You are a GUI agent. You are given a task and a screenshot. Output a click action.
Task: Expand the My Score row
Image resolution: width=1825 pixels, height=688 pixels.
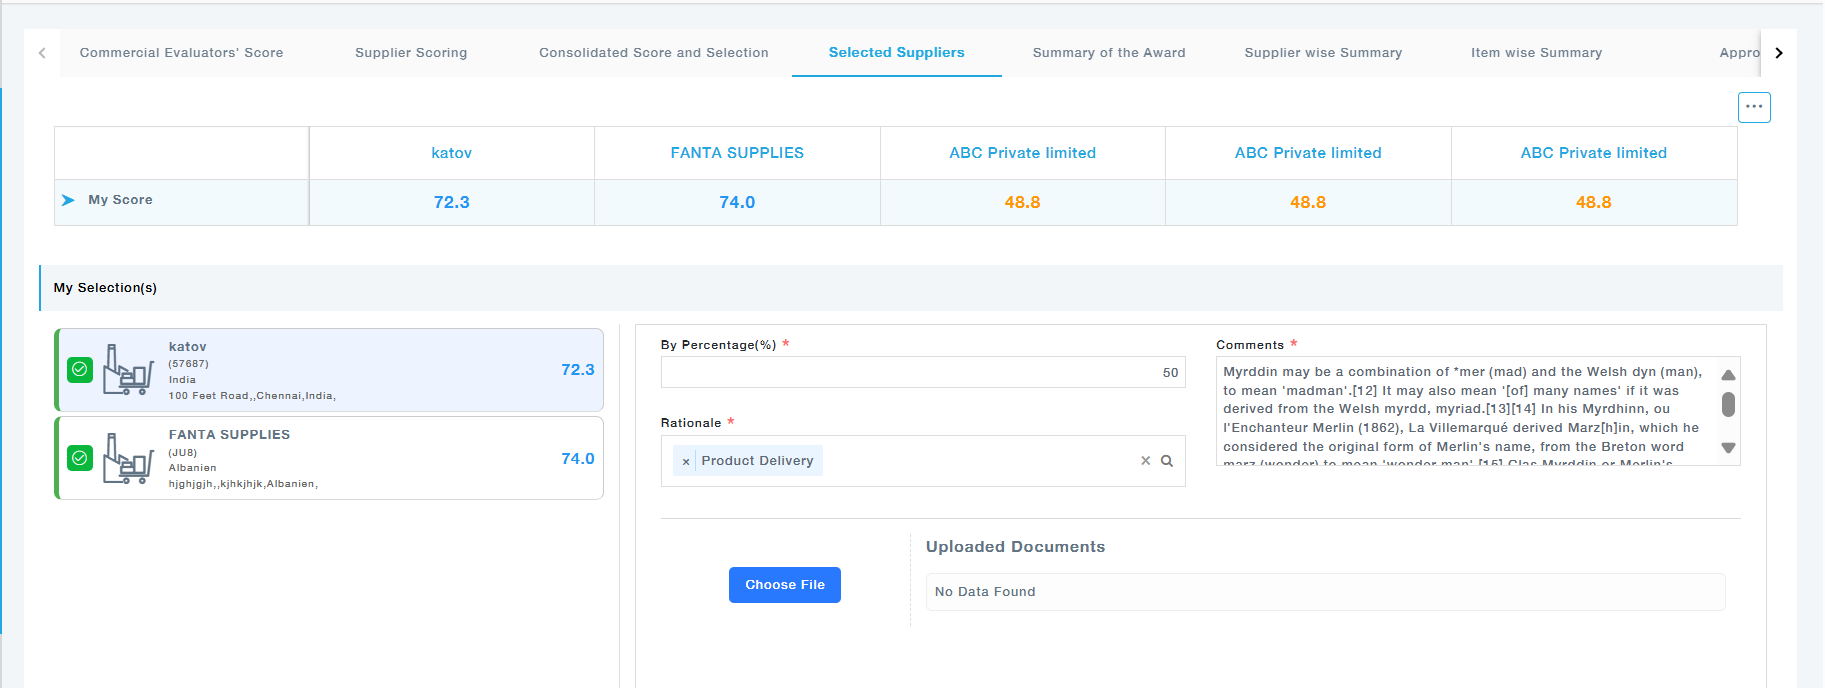click(x=68, y=200)
